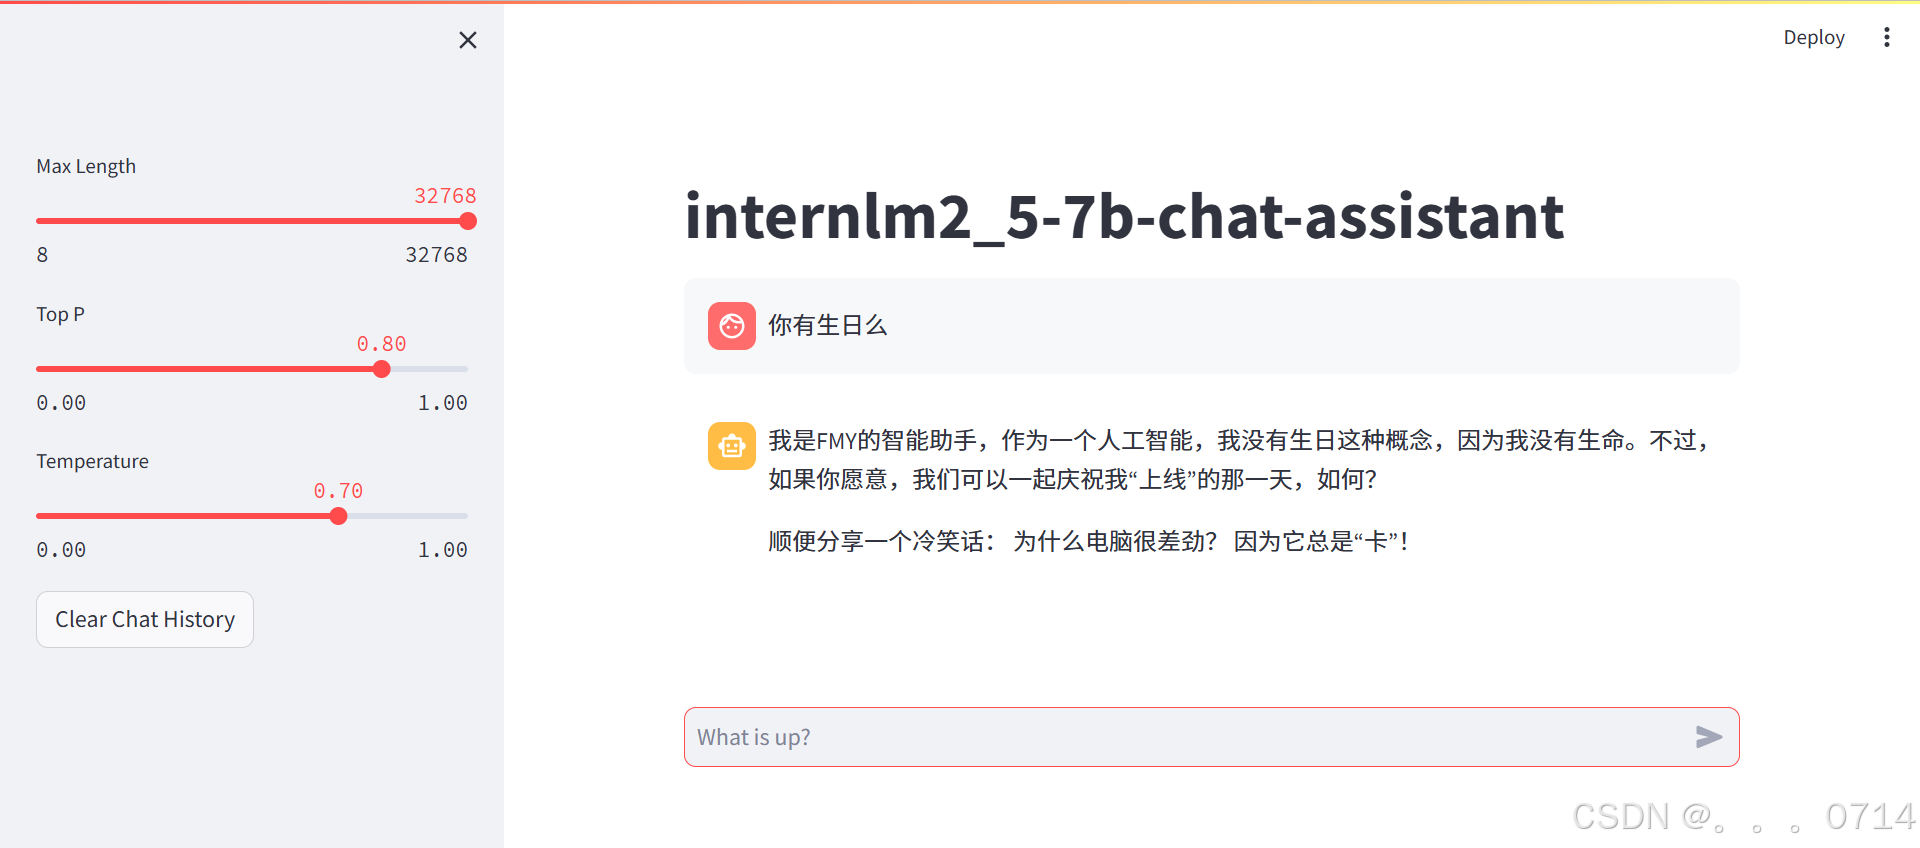Select the Max Length value 32768
The height and width of the screenshot is (848, 1920).
pyautogui.click(x=445, y=196)
